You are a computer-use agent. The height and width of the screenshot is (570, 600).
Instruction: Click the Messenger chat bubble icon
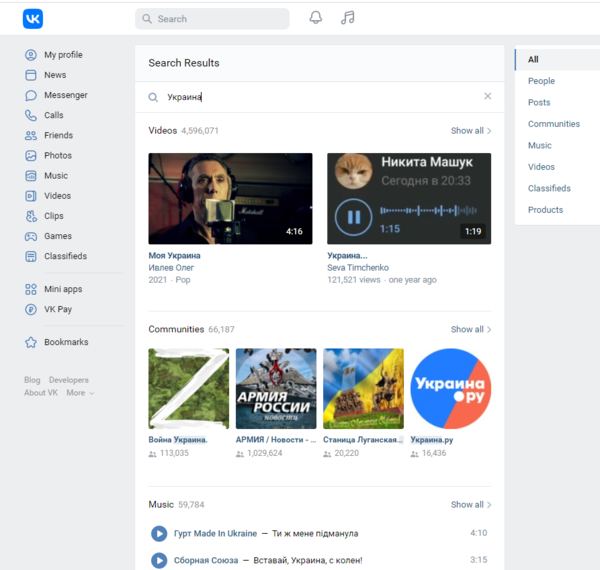pos(31,95)
